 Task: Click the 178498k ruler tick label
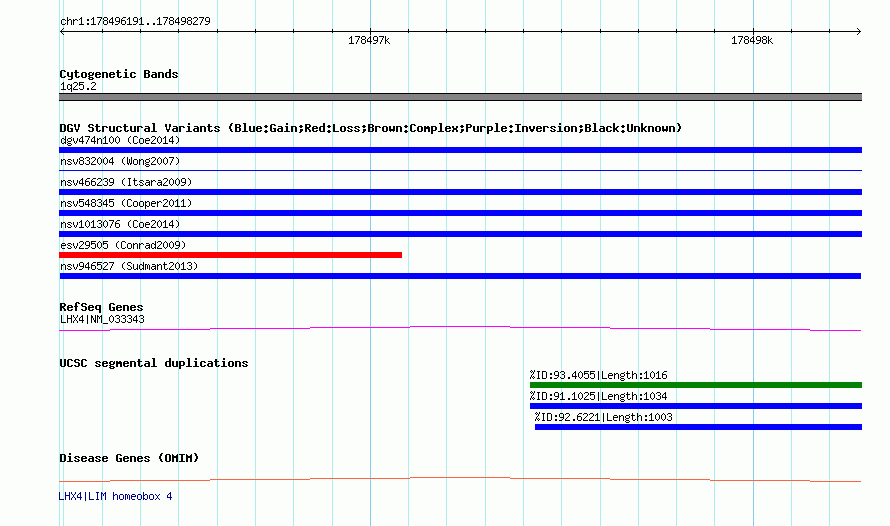pyautogui.click(x=752, y=40)
